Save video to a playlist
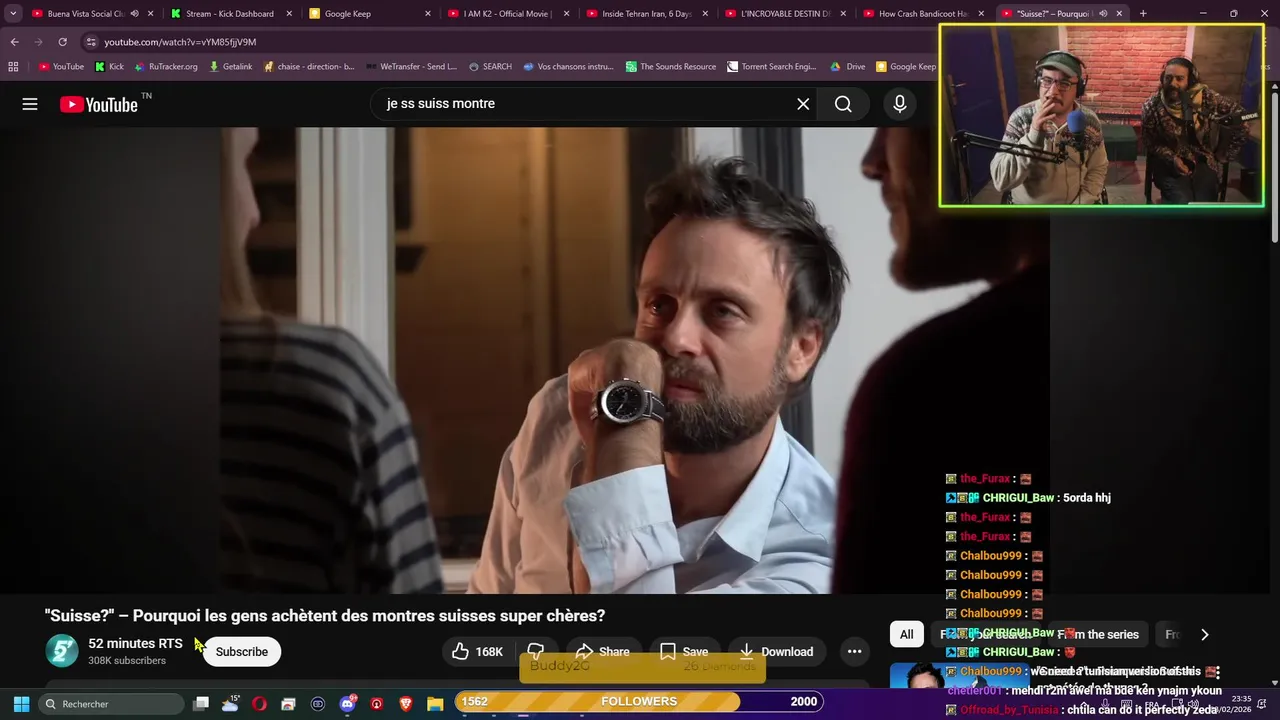Image resolution: width=1280 pixels, height=720 pixels. coord(684,651)
